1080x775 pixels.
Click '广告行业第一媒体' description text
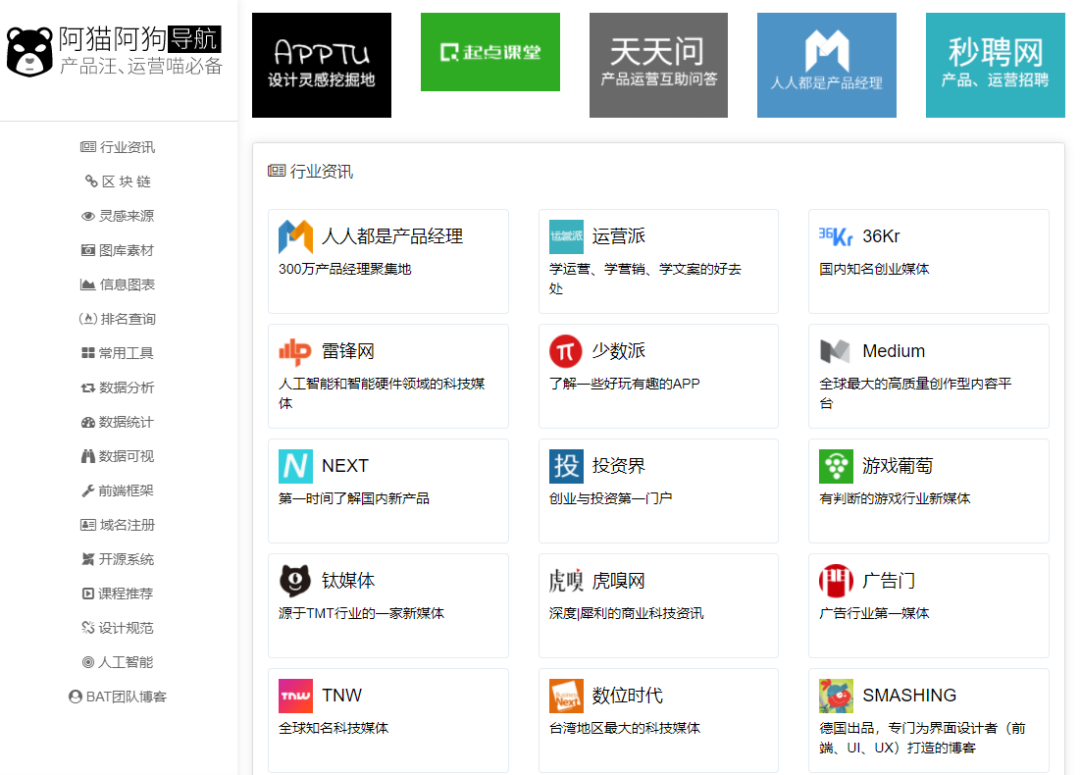coord(874,613)
